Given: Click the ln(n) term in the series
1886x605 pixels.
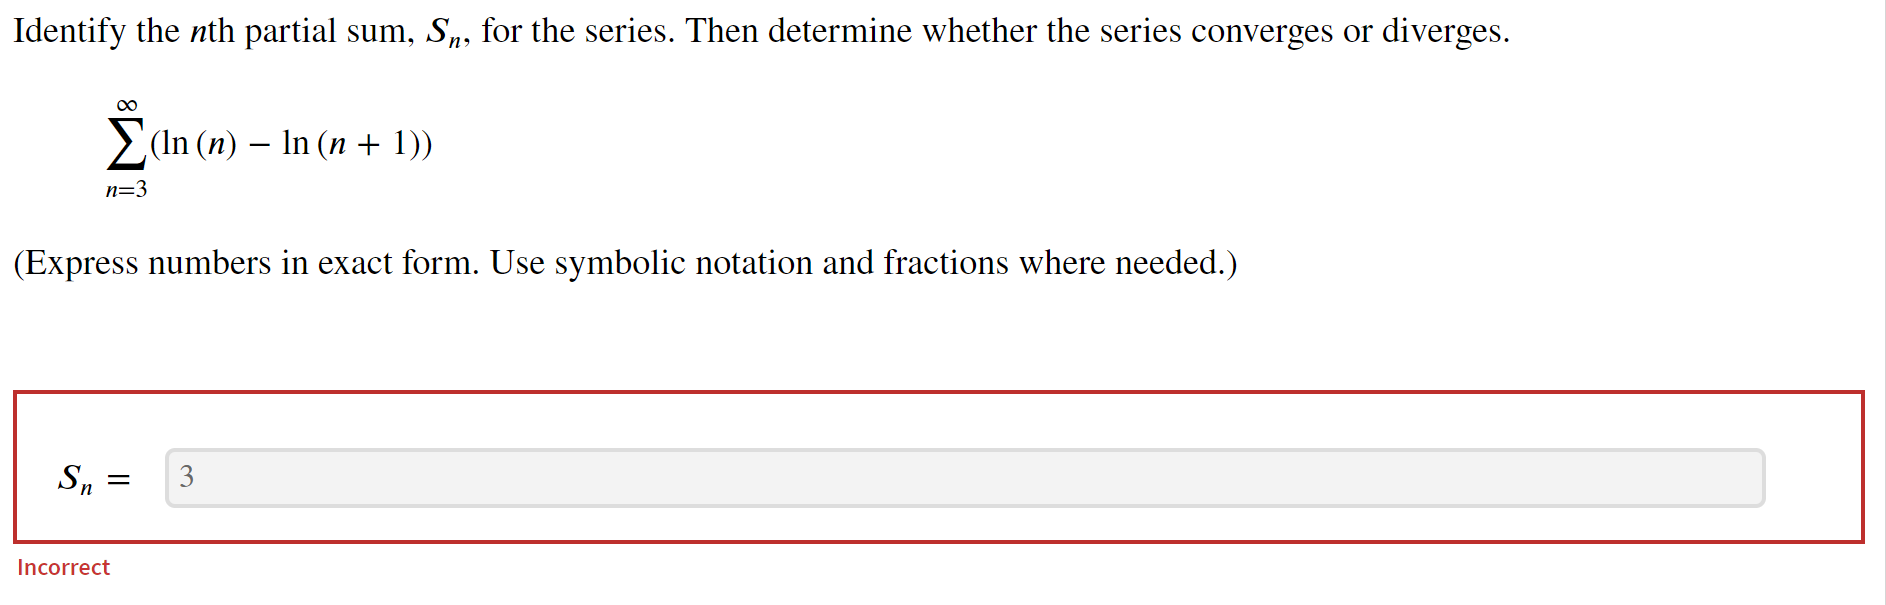Looking at the screenshot, I should (196, 145).
